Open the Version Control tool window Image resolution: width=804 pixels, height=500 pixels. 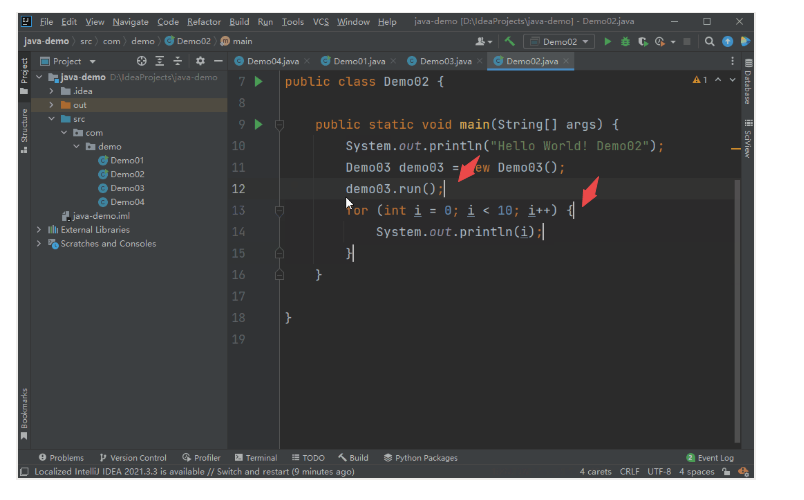[133, 457]
